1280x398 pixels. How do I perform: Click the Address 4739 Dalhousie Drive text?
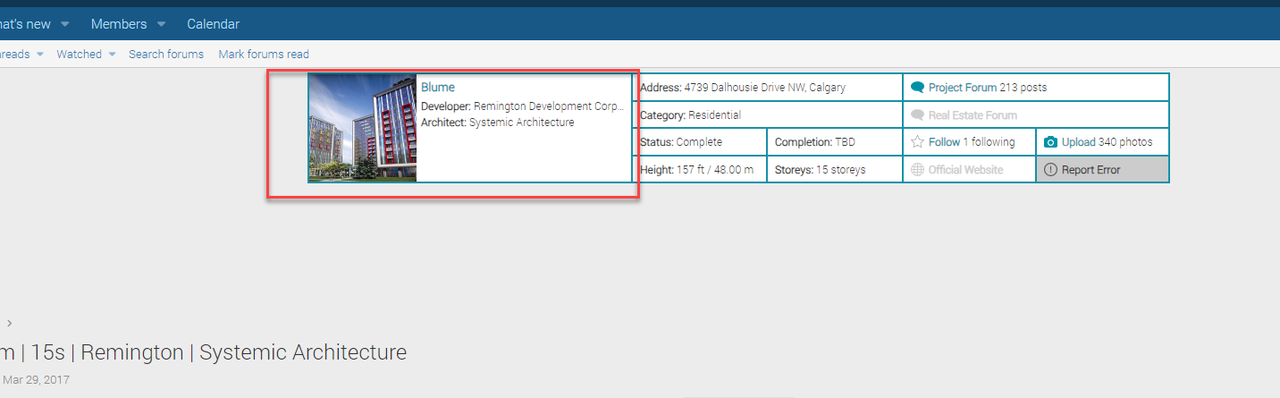742,88
